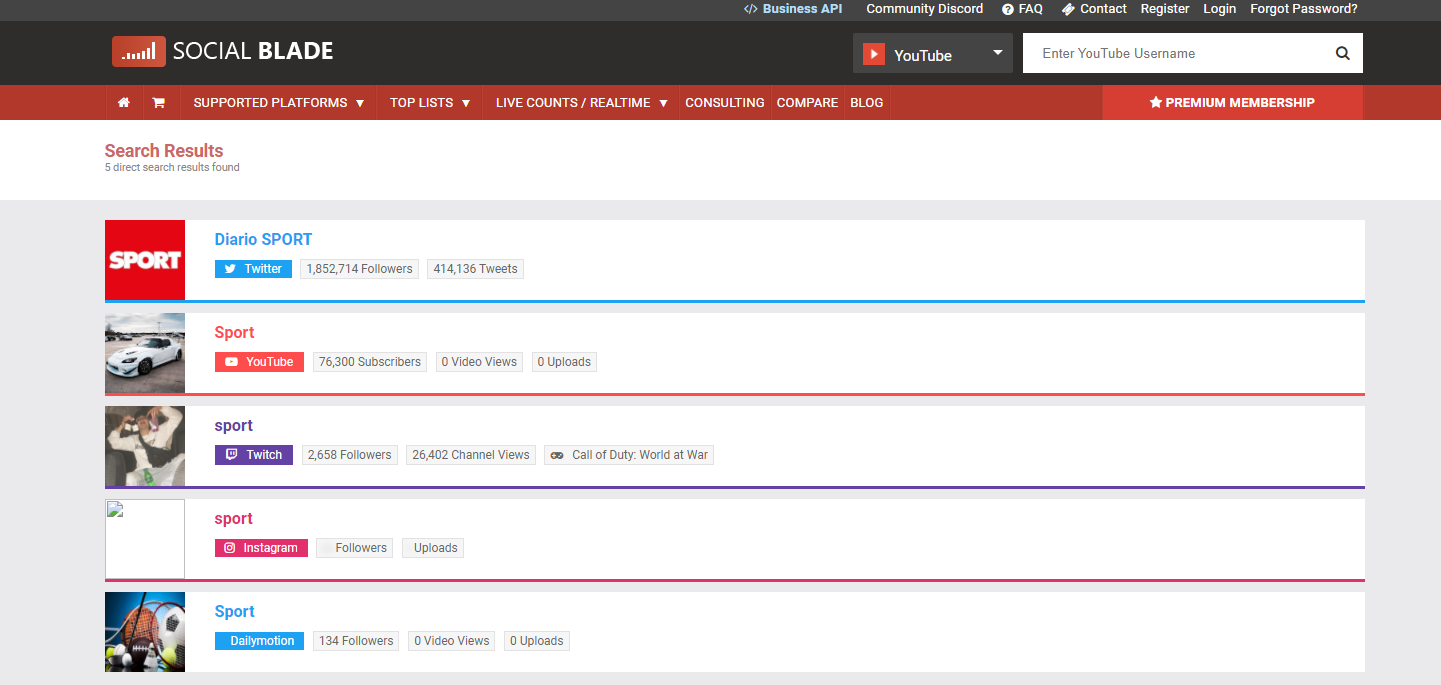Open the Twitch sport result title

click(x=234, y=426)
